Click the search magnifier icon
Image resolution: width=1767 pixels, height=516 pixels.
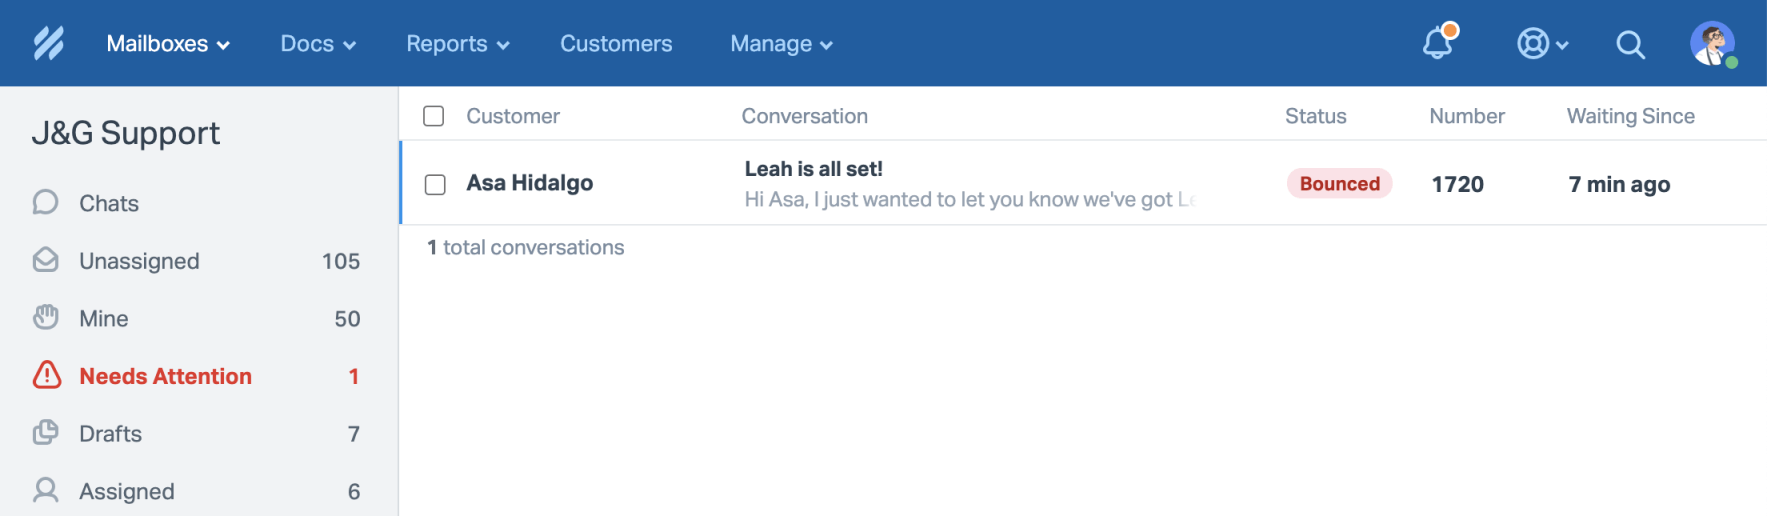pyautogui.click(x=1630, y=44)
